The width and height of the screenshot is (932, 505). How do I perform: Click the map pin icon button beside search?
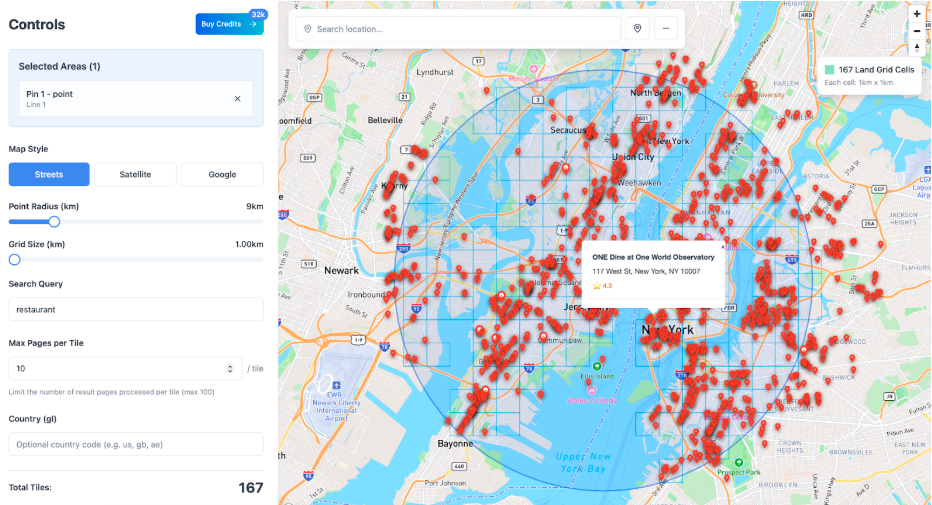tap(637, 29)
